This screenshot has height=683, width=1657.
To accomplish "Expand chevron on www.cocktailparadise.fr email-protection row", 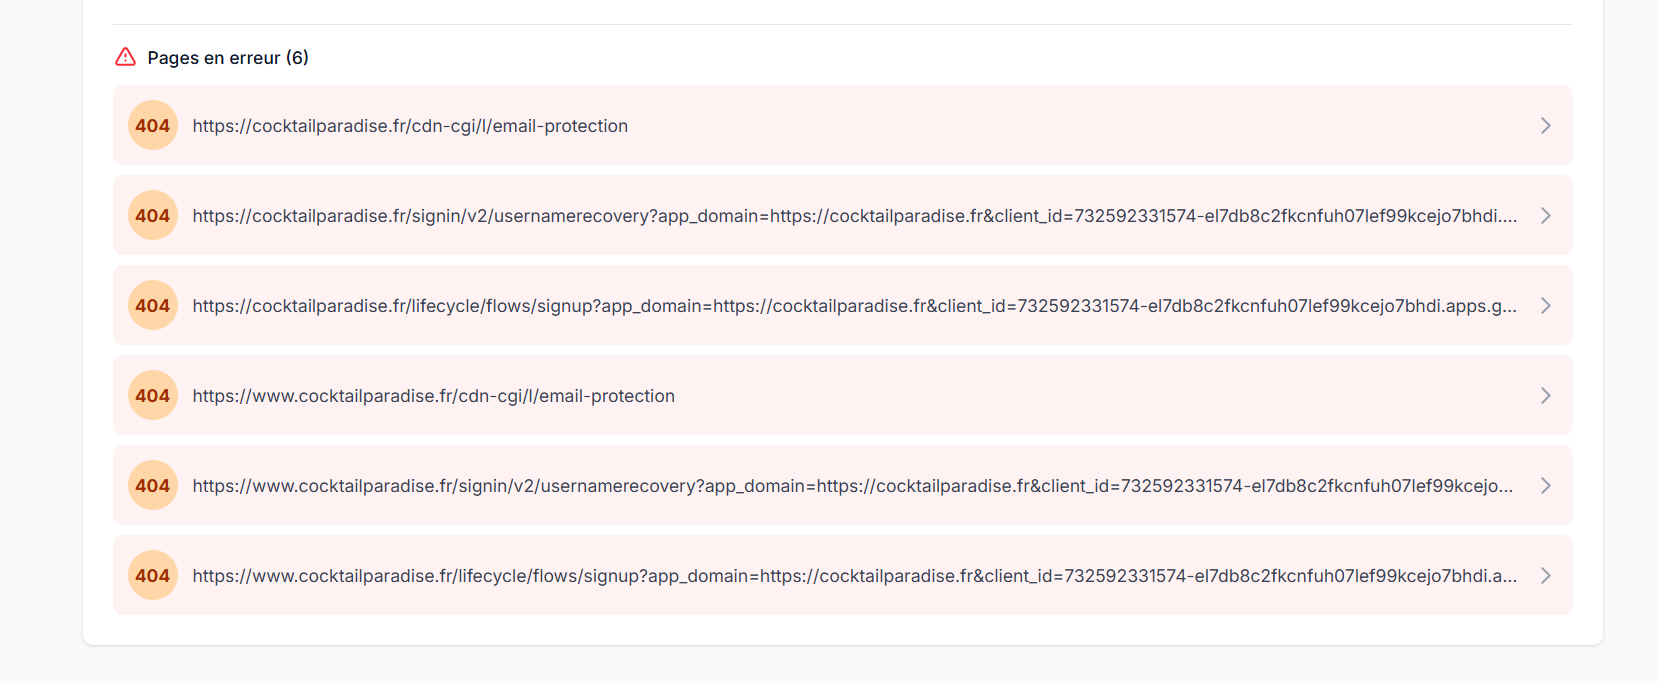I will [1545, 395].
